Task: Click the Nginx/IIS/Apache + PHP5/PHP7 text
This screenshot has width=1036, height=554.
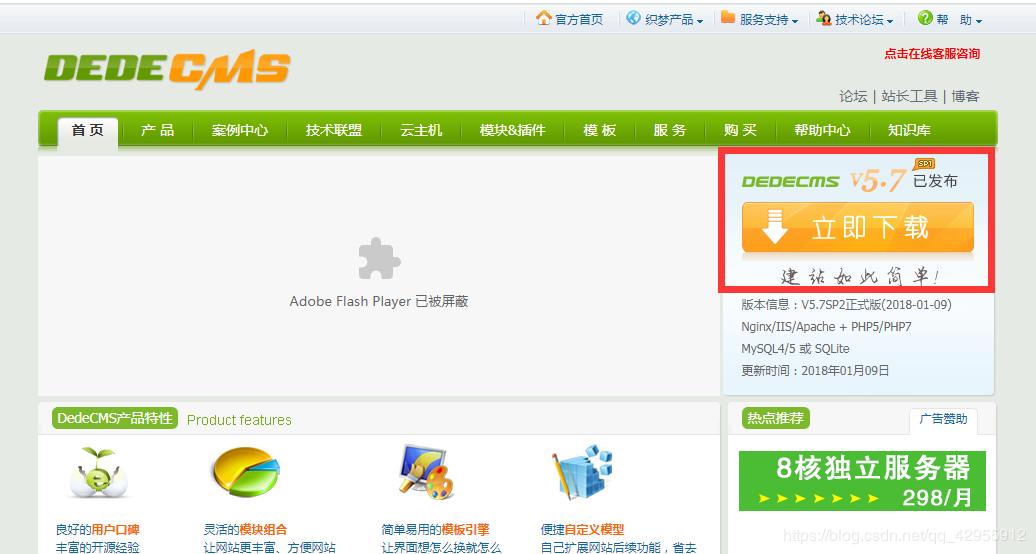Action: pos(827,327)
